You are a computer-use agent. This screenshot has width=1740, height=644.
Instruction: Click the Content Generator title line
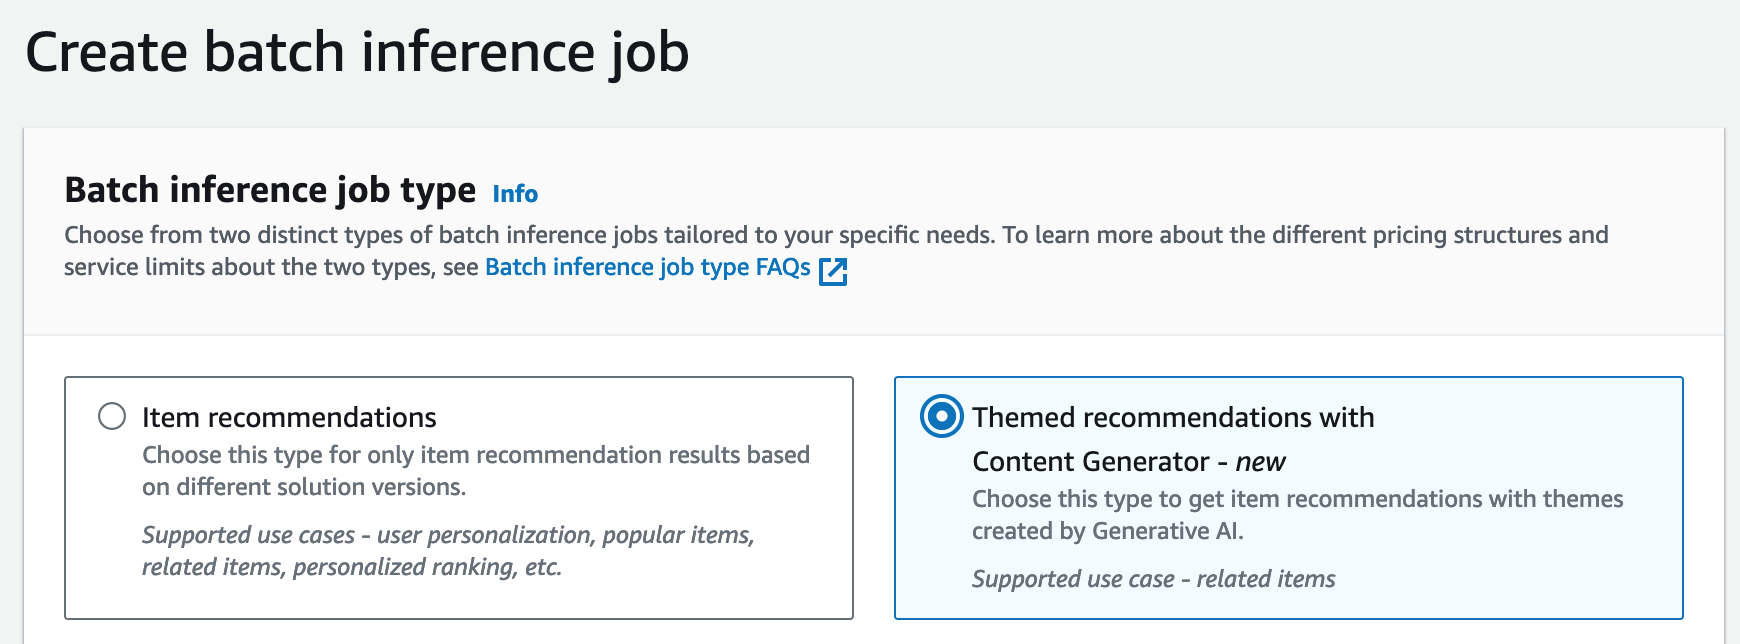point(1090,461)
